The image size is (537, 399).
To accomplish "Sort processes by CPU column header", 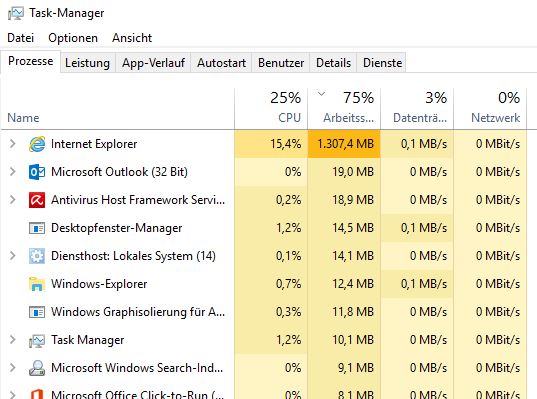I will (x=271, y=108).
